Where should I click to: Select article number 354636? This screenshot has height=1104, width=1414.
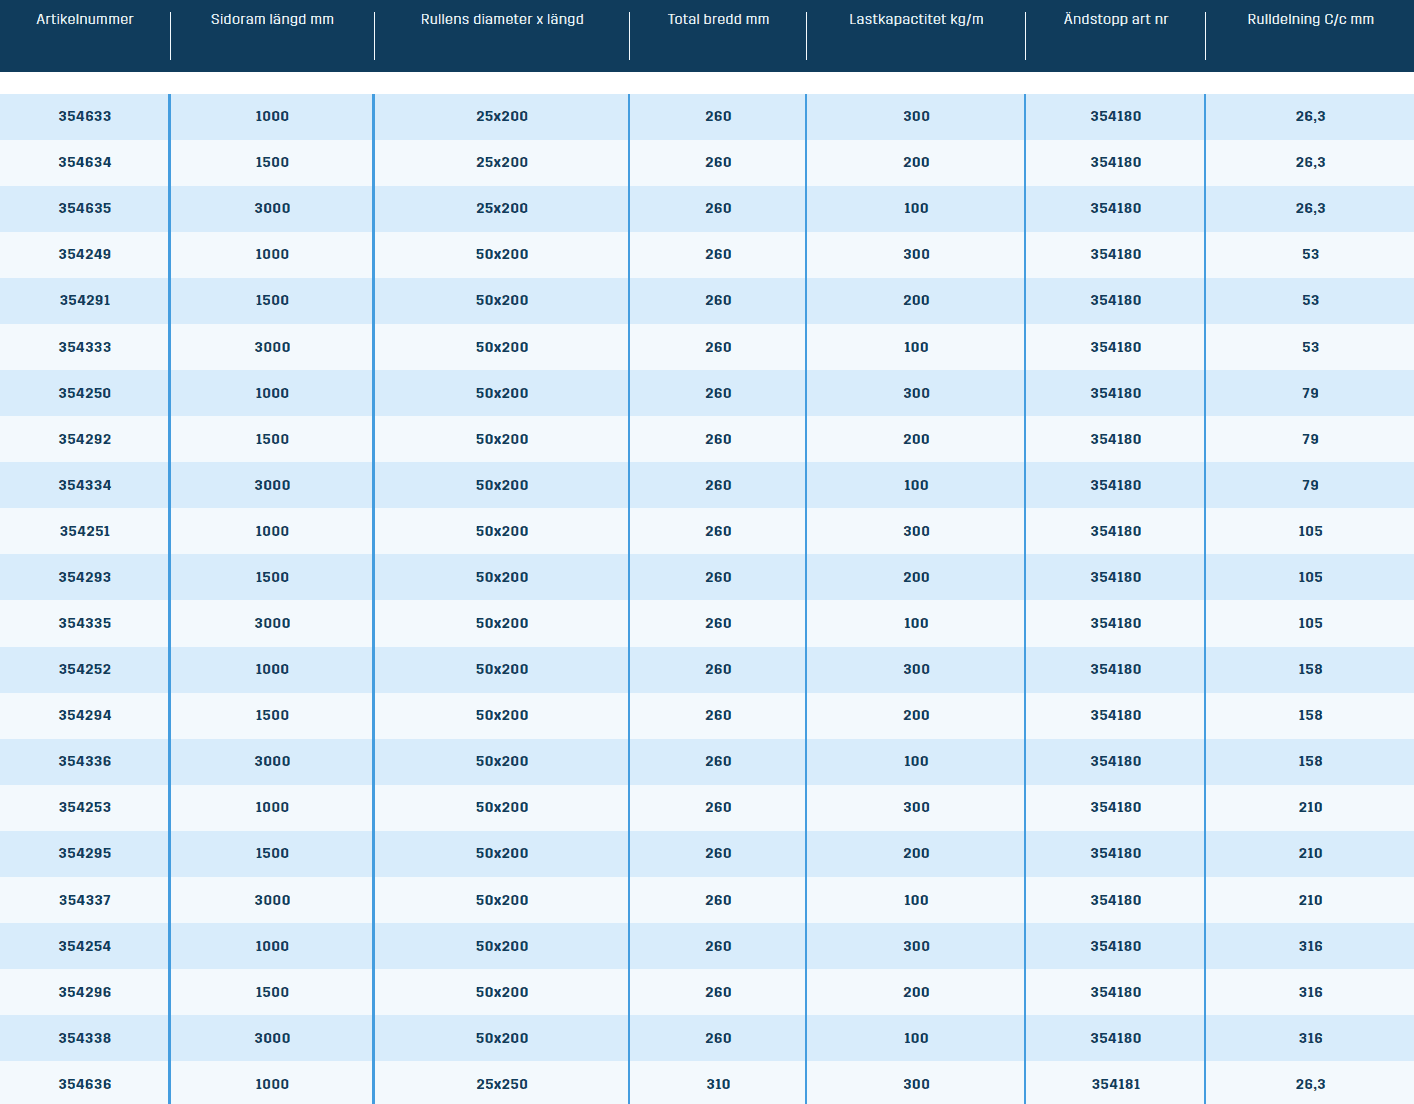[85, 1084]
